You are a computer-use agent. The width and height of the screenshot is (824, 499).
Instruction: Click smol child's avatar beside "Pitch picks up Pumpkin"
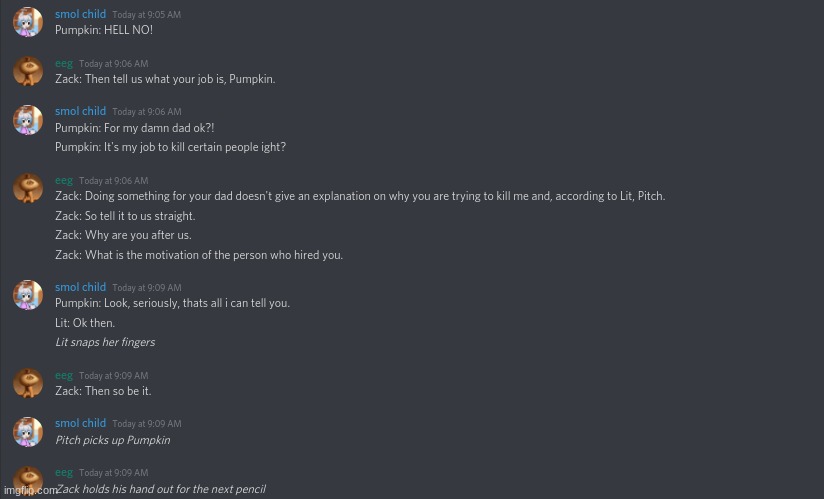click(28, 431)
